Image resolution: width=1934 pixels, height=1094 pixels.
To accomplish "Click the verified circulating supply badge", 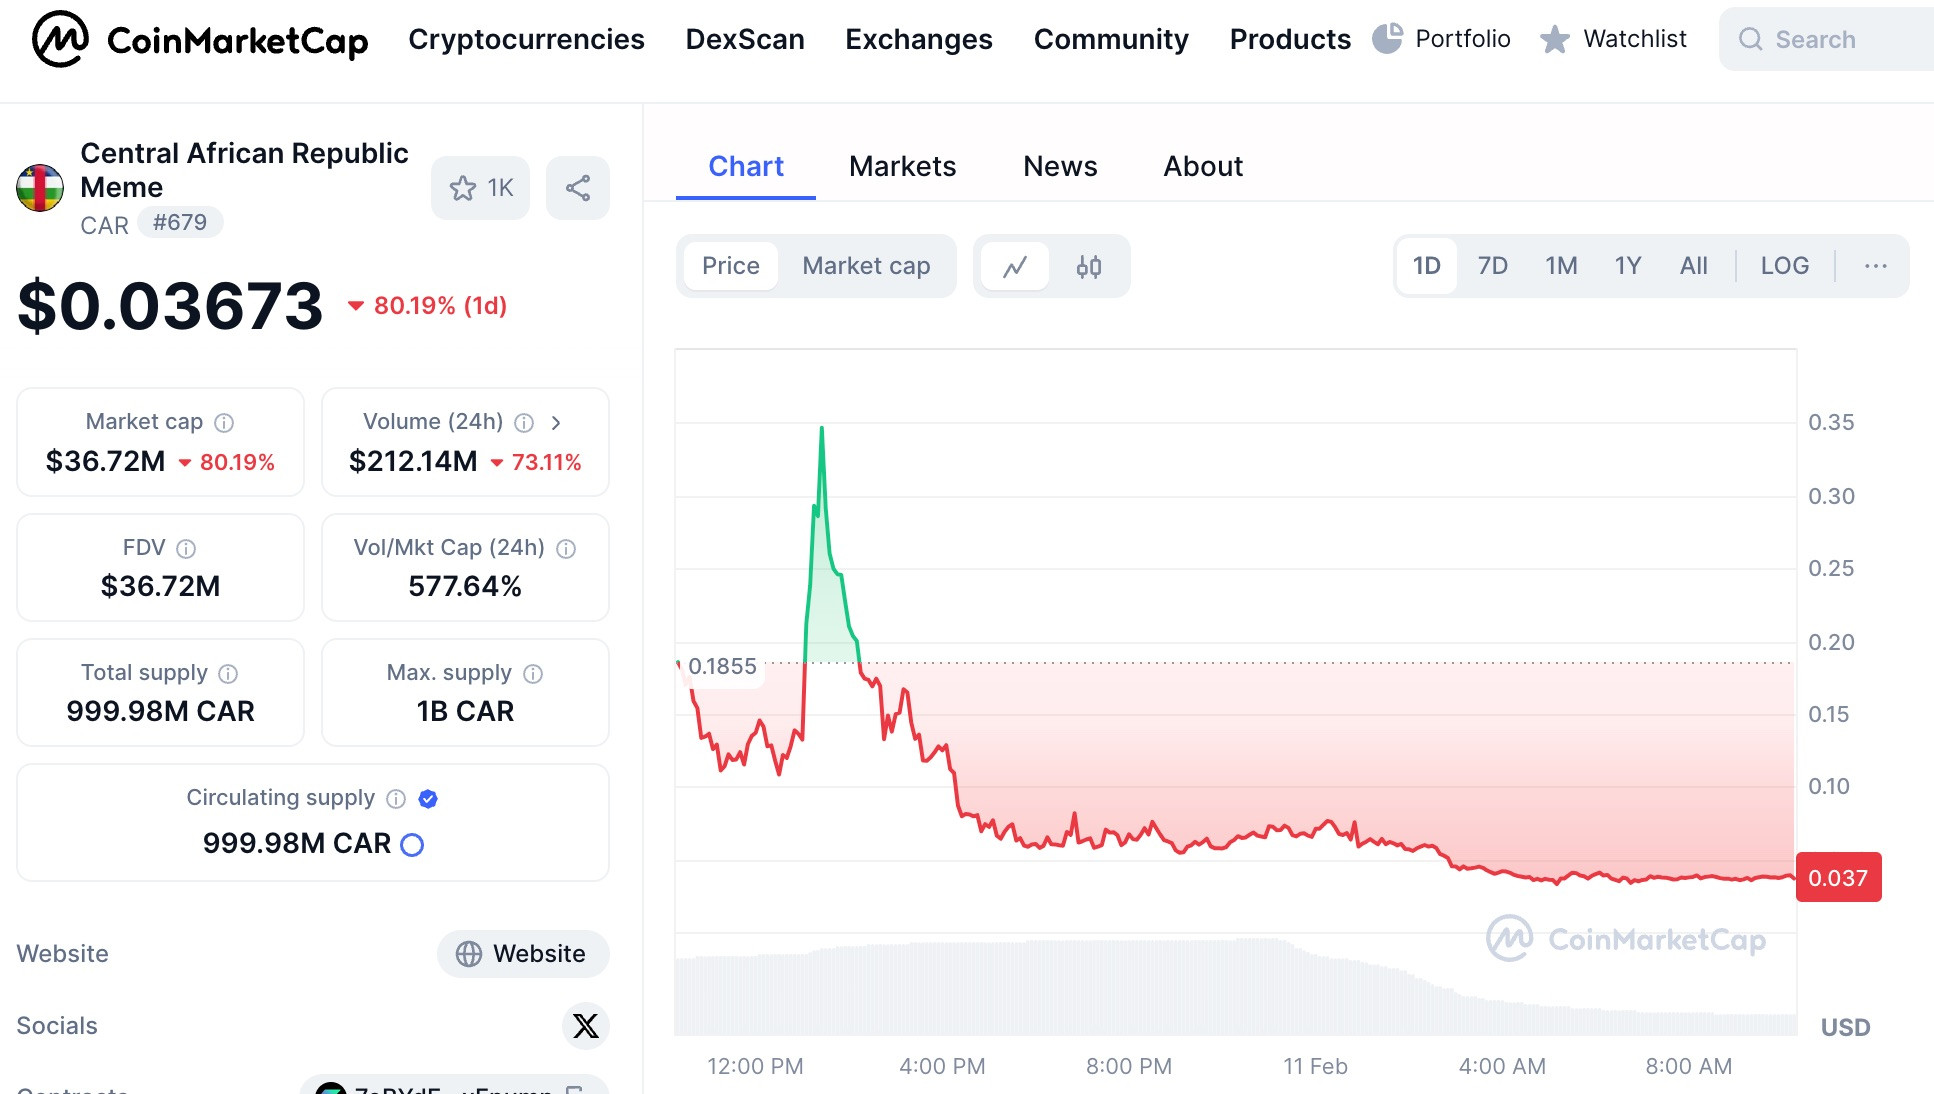I will 428,799.
